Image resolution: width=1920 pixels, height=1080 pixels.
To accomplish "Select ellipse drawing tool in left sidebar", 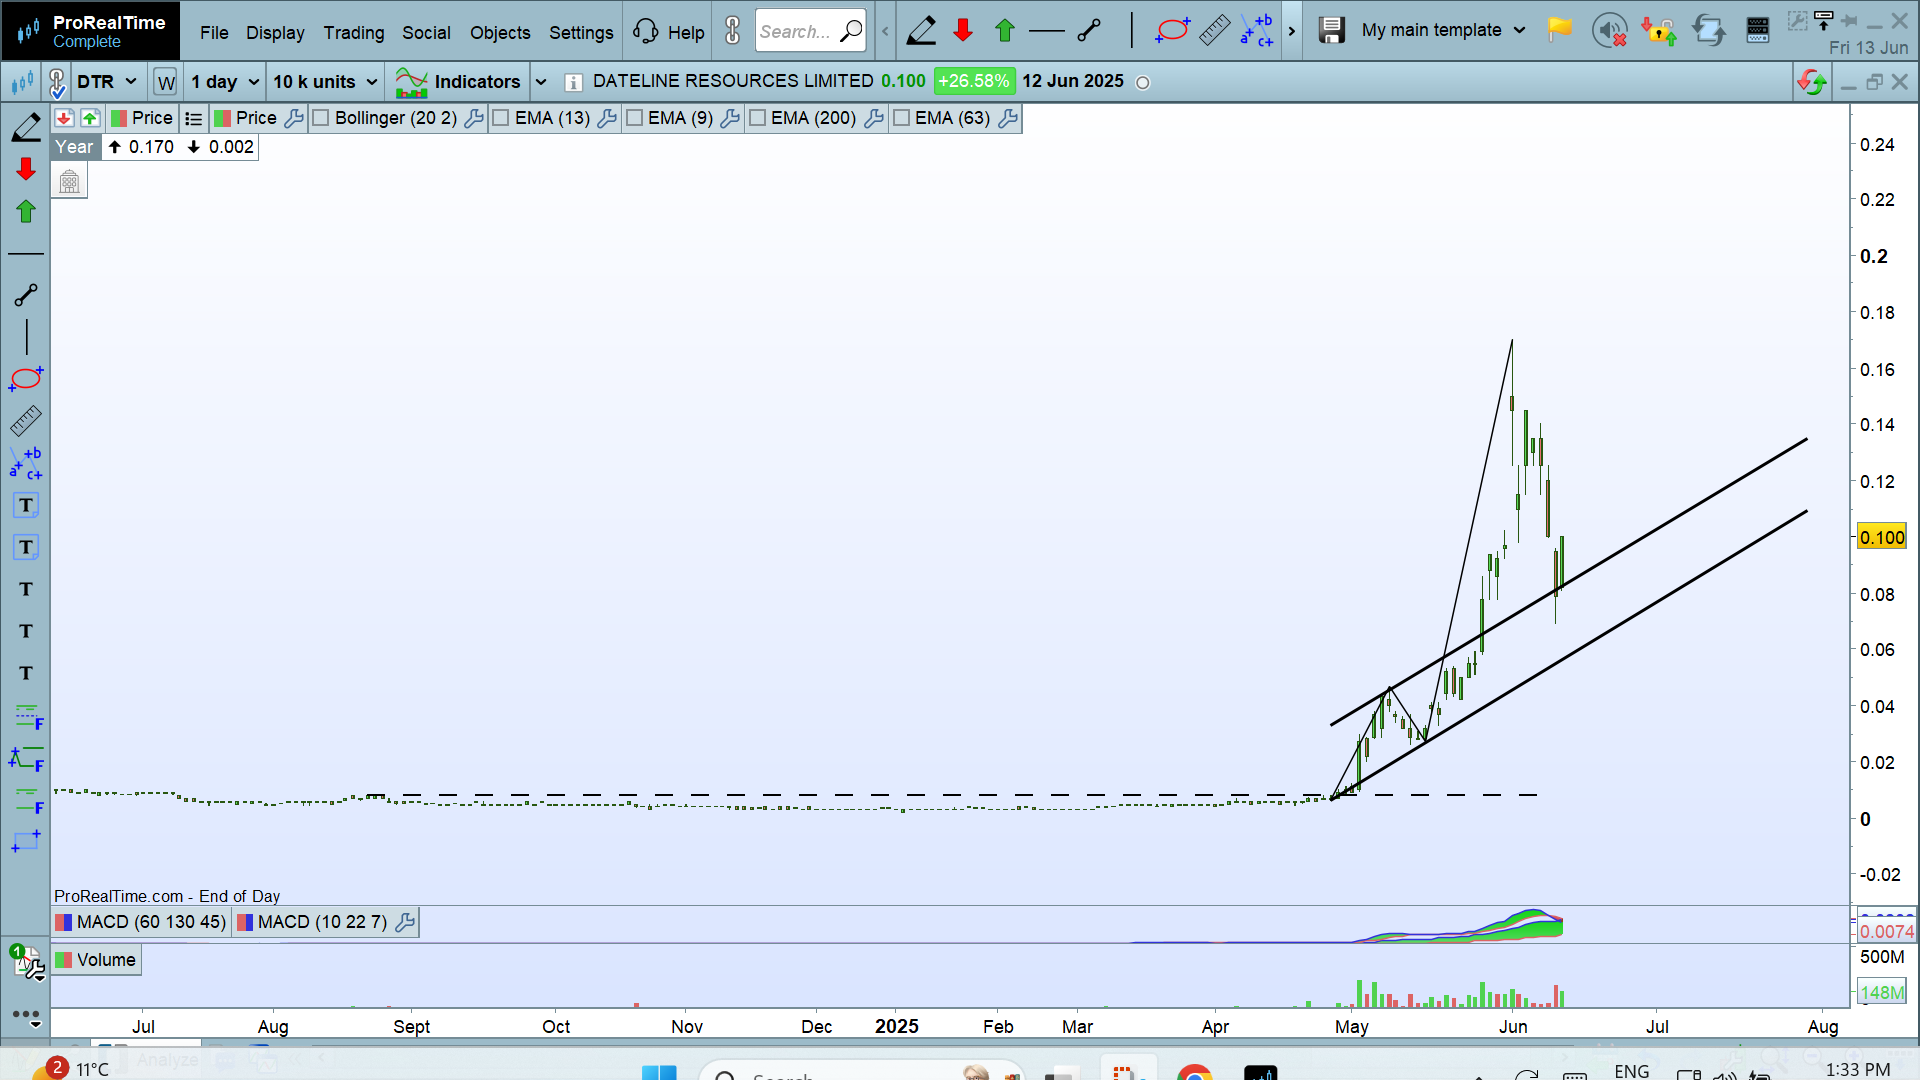I will pos(26,379).
